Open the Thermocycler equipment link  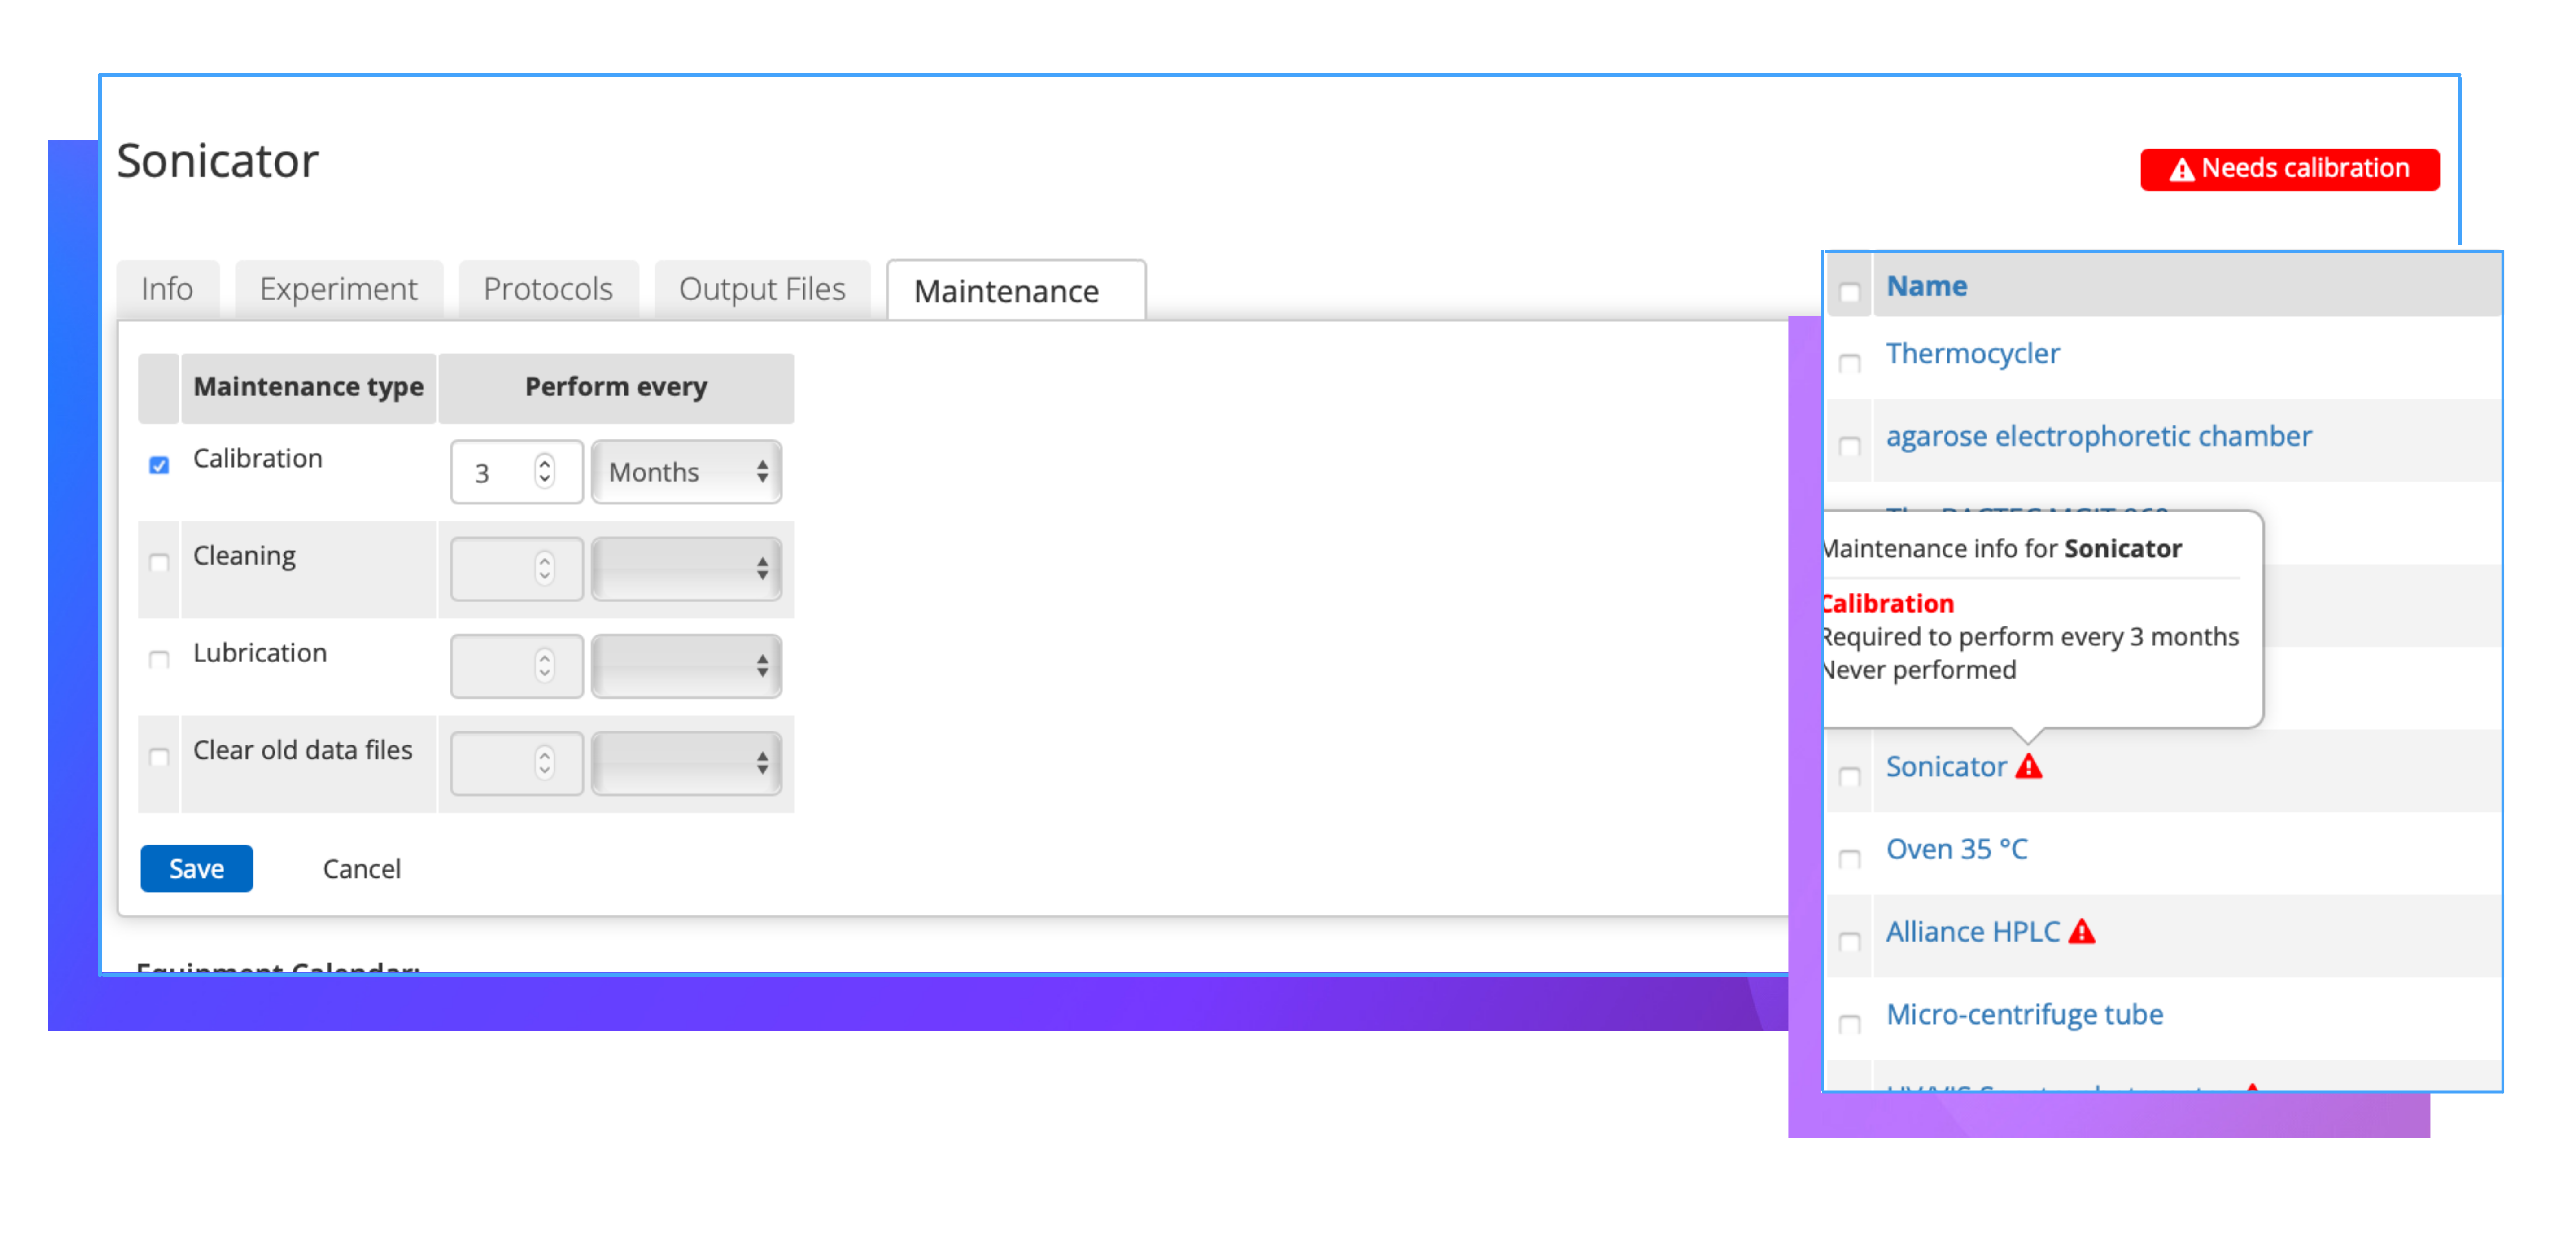click(1972, 354)
